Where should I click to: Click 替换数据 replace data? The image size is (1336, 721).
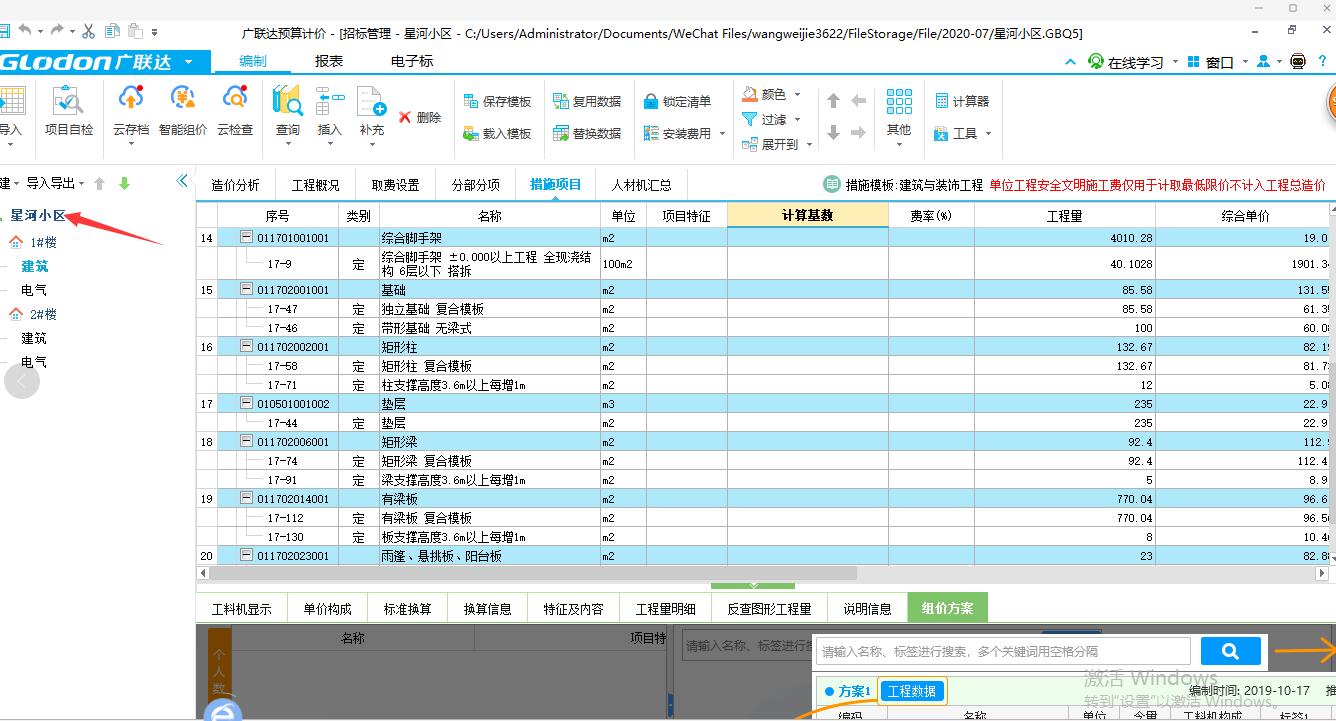click(x=587, y=133)
